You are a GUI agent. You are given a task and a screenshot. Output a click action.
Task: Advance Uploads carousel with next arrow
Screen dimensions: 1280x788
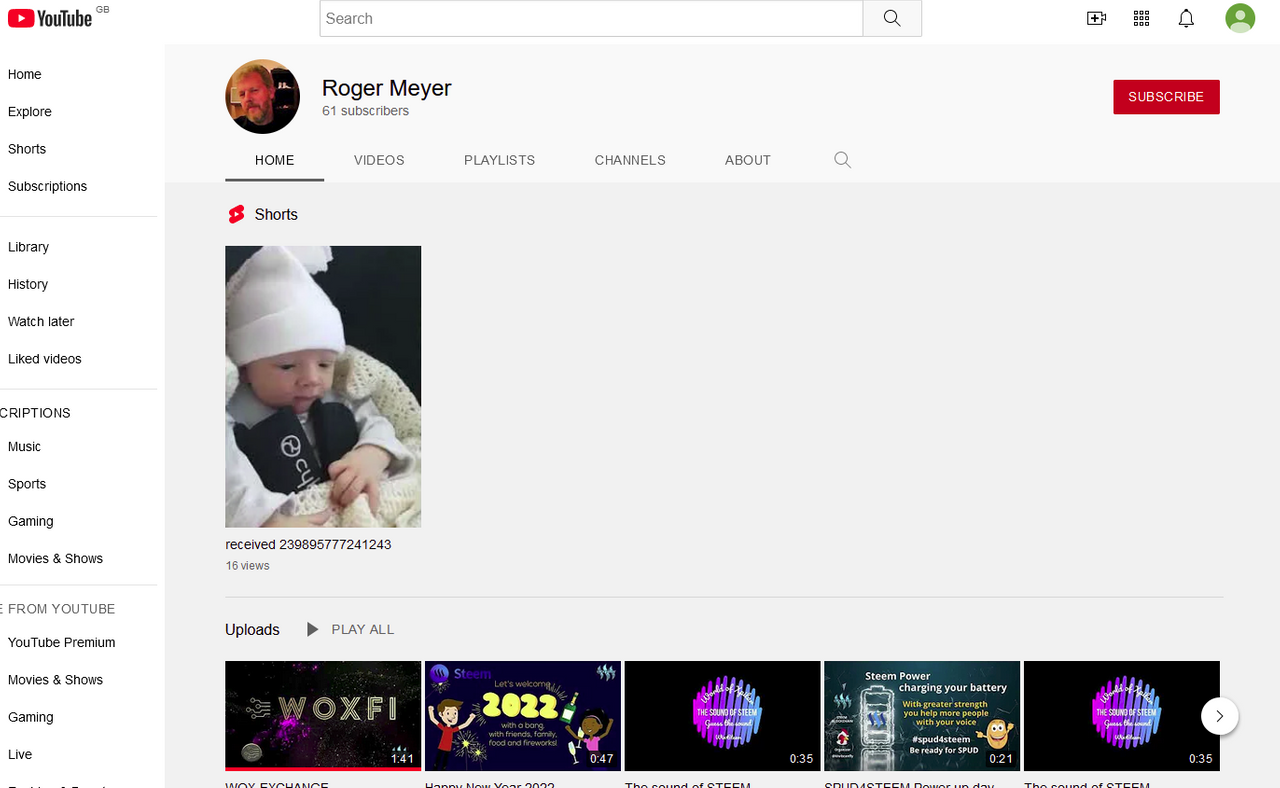1219,716
